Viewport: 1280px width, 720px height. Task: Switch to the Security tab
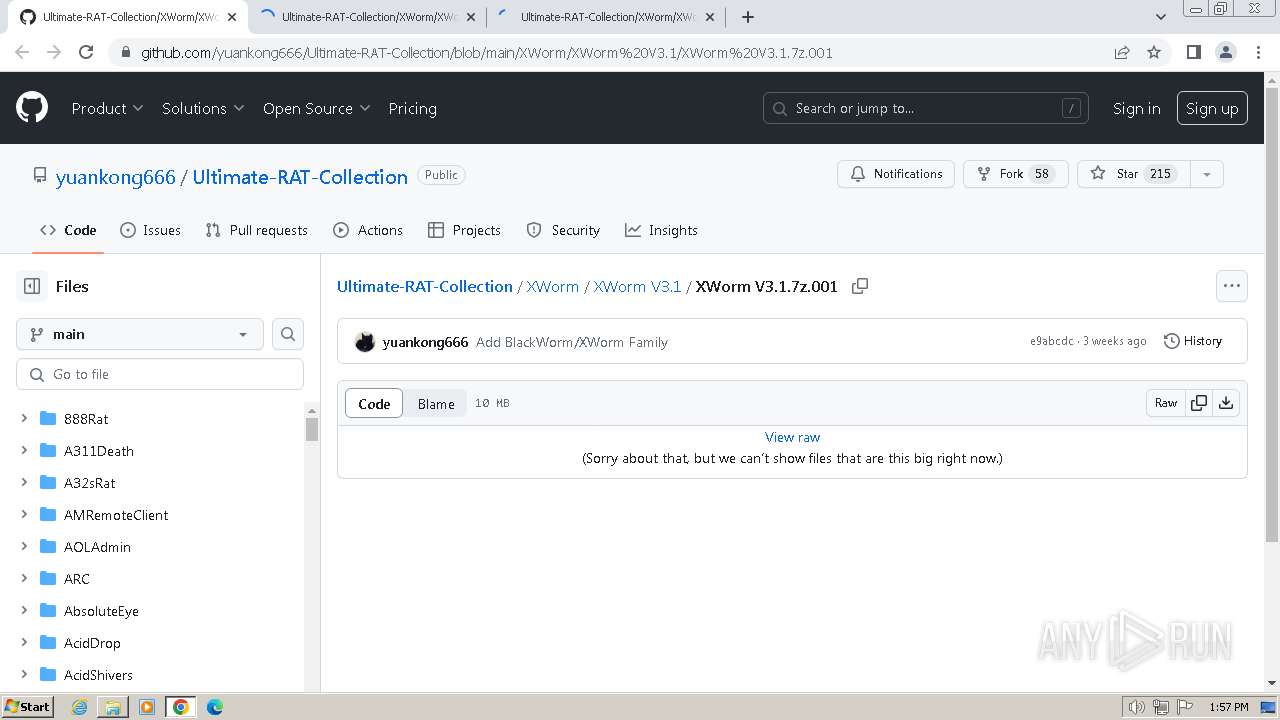[x=563, y=230]
